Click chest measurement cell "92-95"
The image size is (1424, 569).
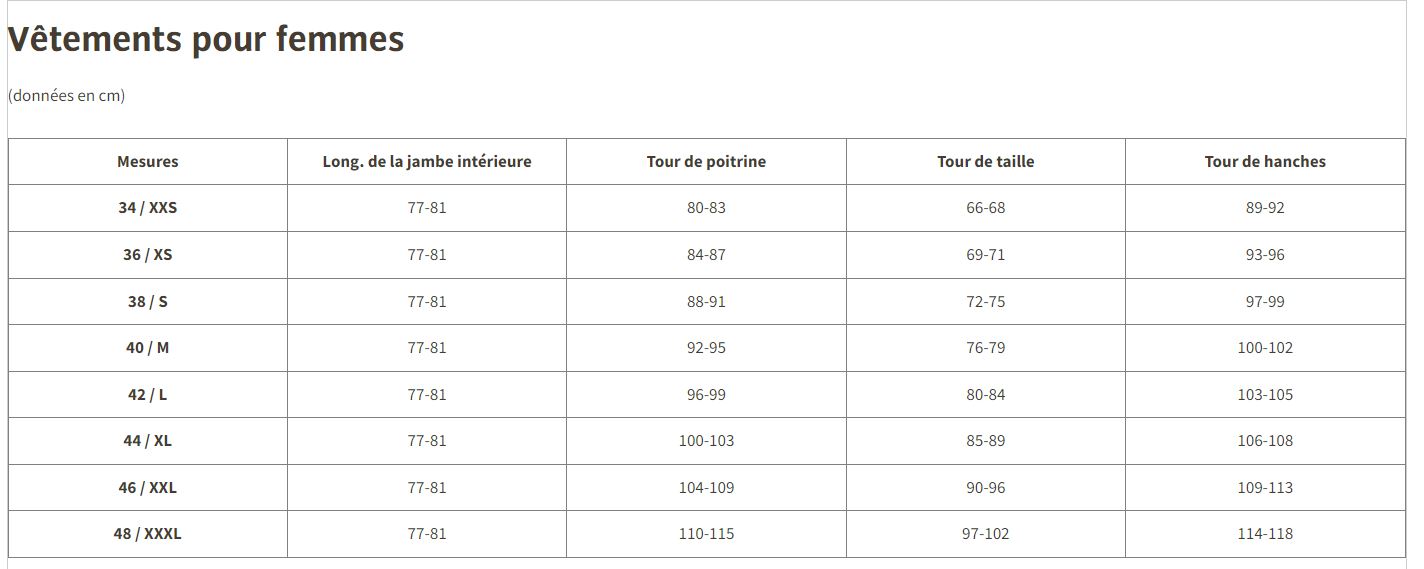click(706, 347)
